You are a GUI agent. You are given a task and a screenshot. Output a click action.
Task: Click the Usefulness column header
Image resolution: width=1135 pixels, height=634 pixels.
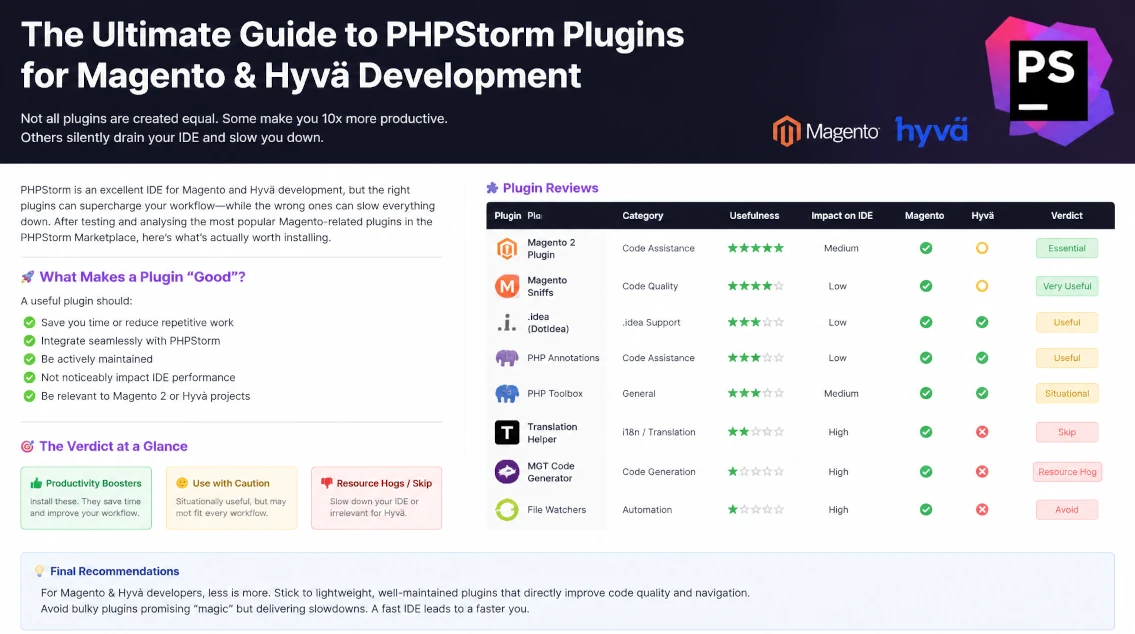pyautogui.click(x=754, y=216)
